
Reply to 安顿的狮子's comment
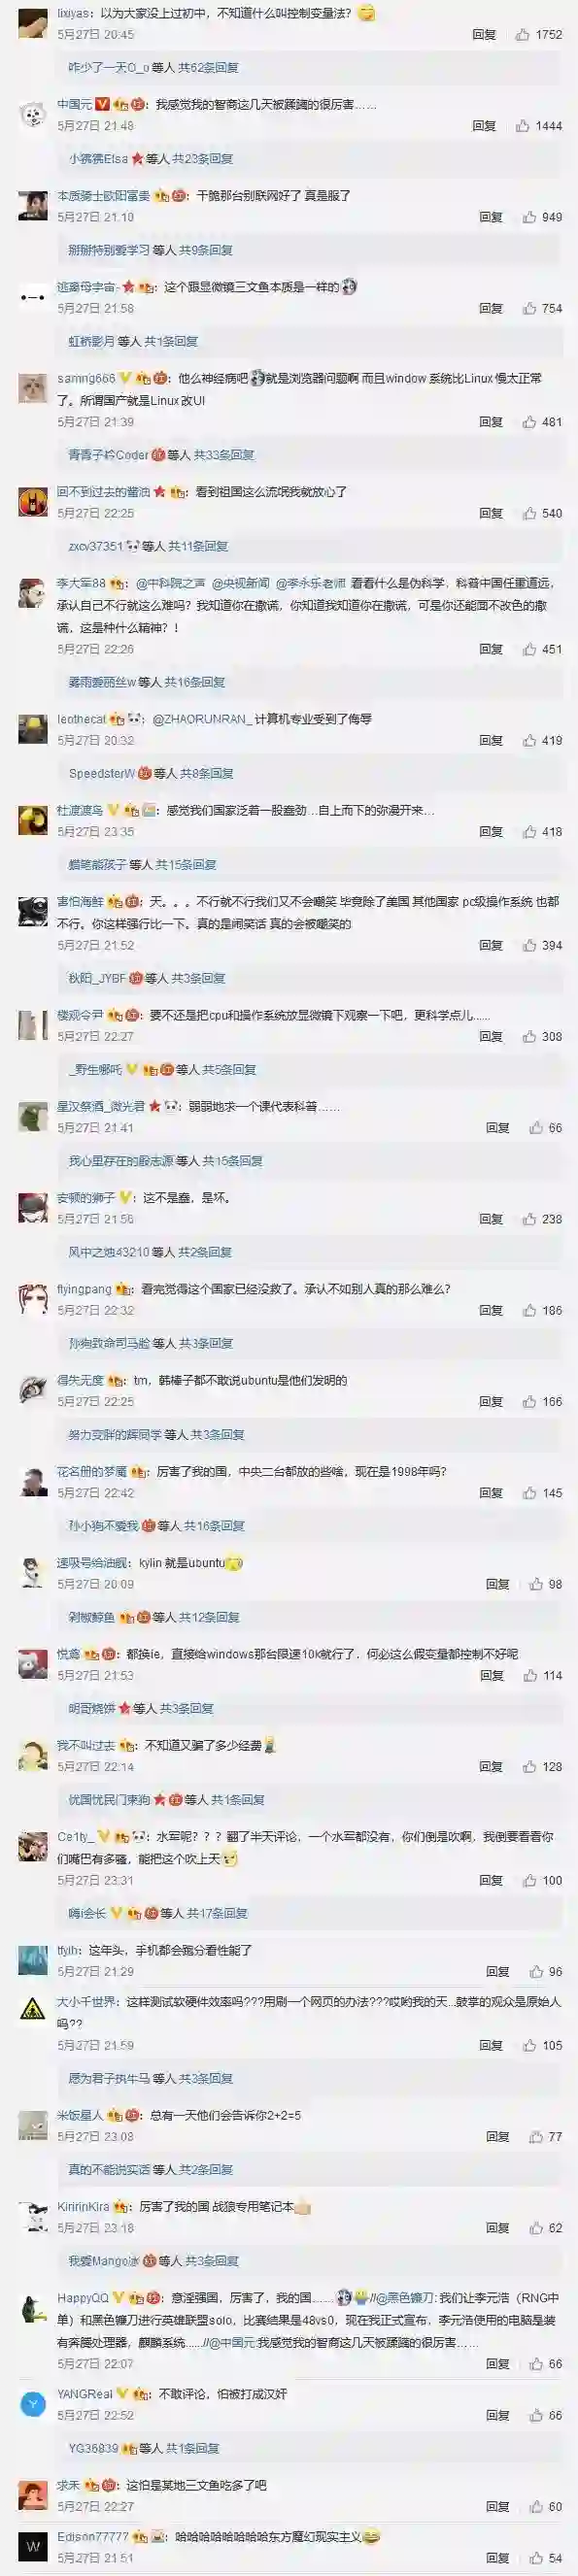491,1219
